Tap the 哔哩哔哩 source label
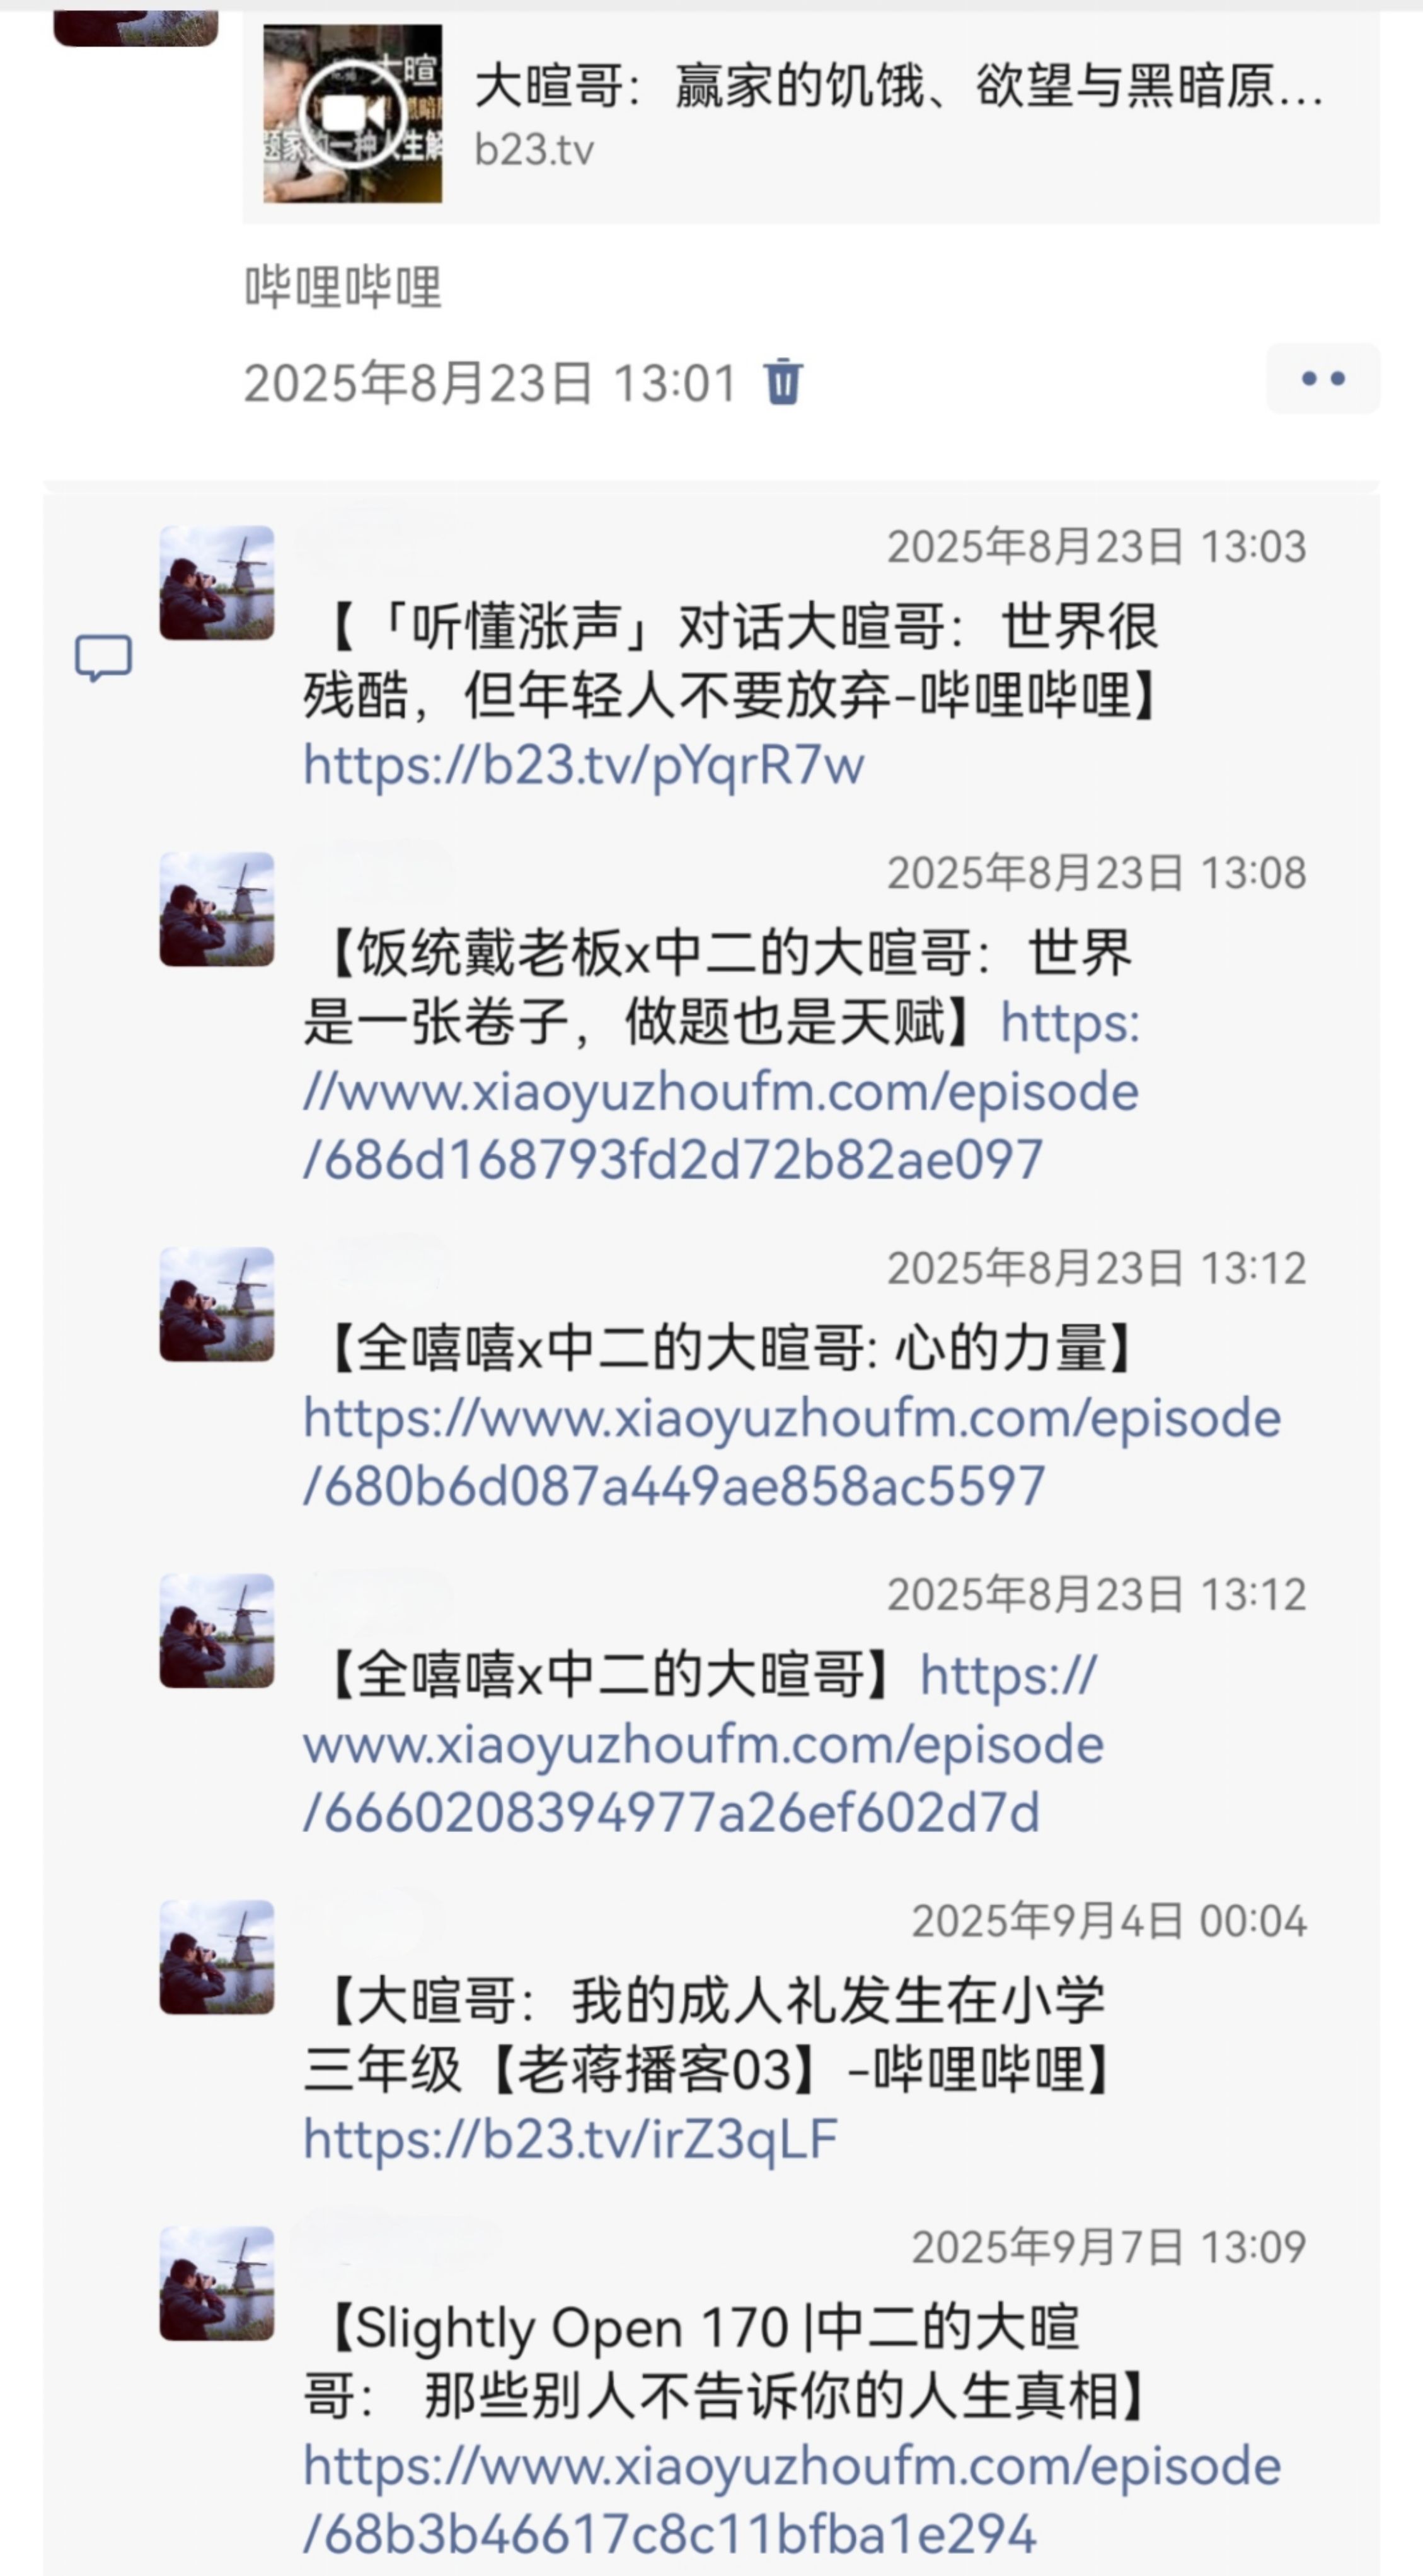Viewport: 1423px width, 2576px height. pyautogui.click(x=343, y=287)
